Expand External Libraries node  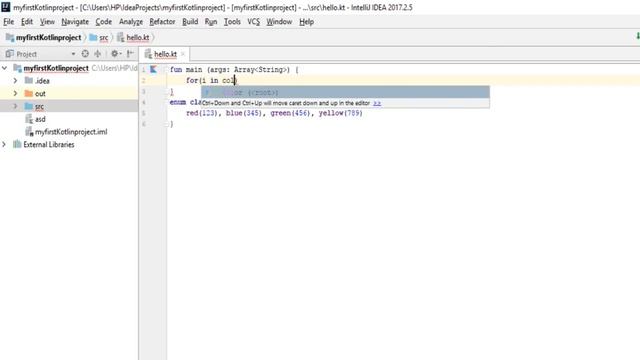pos(4,144)
